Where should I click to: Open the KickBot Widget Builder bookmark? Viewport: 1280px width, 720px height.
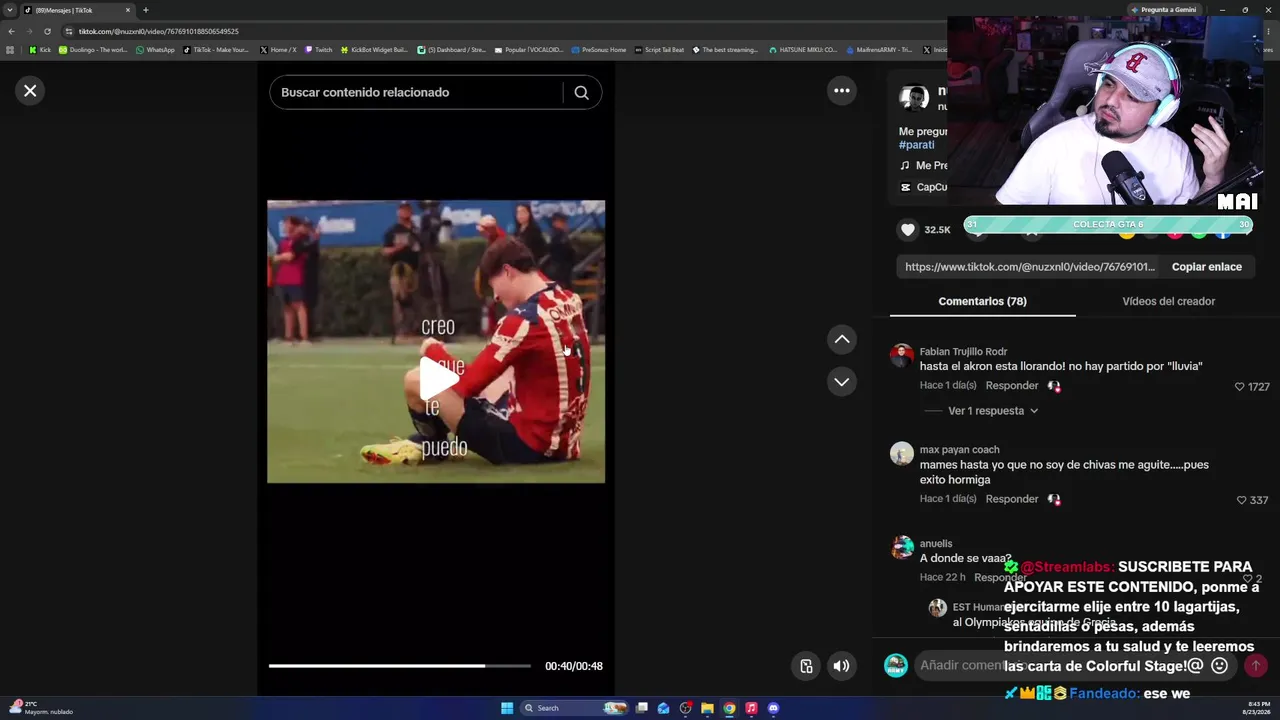click(374, 50)
